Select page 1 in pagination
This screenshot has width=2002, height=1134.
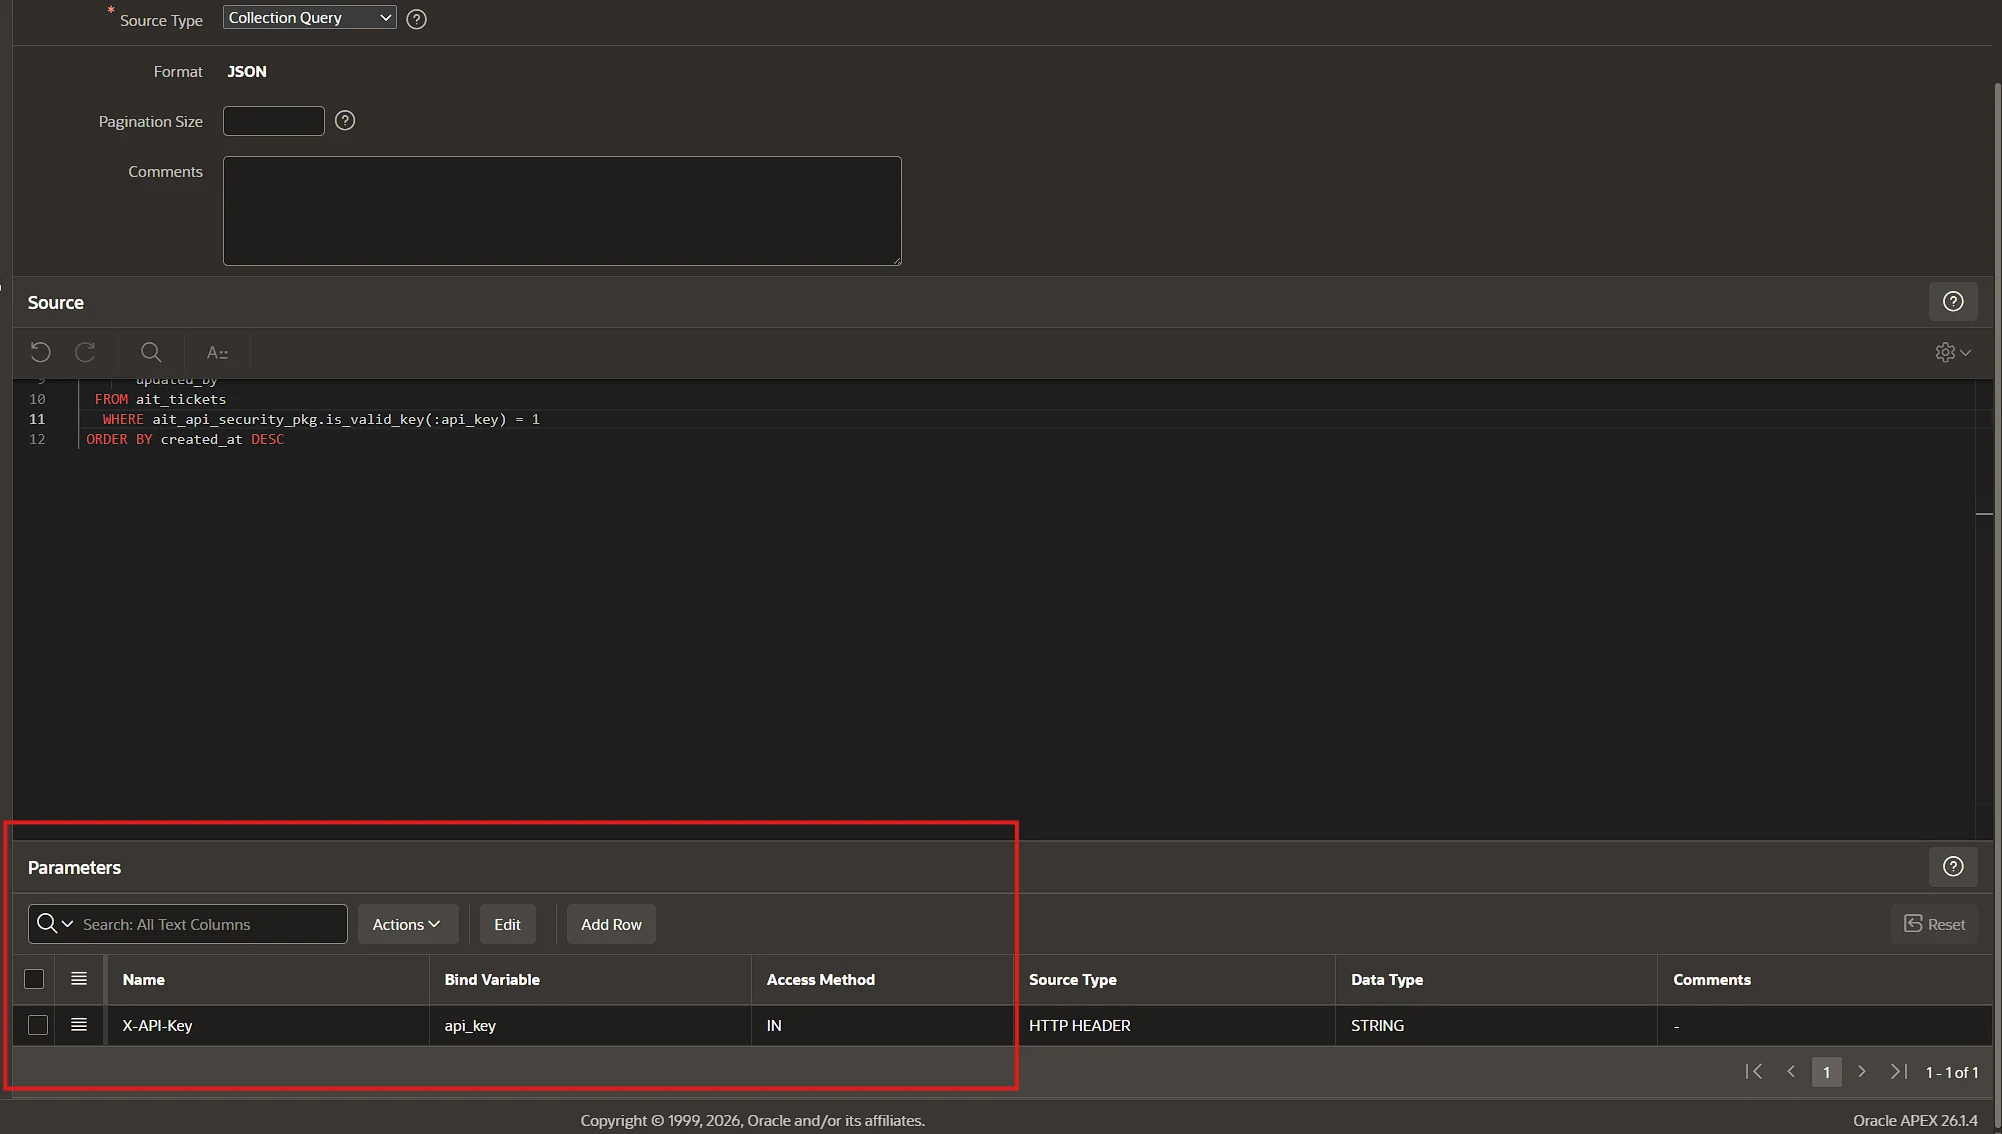[1826, 1072]
